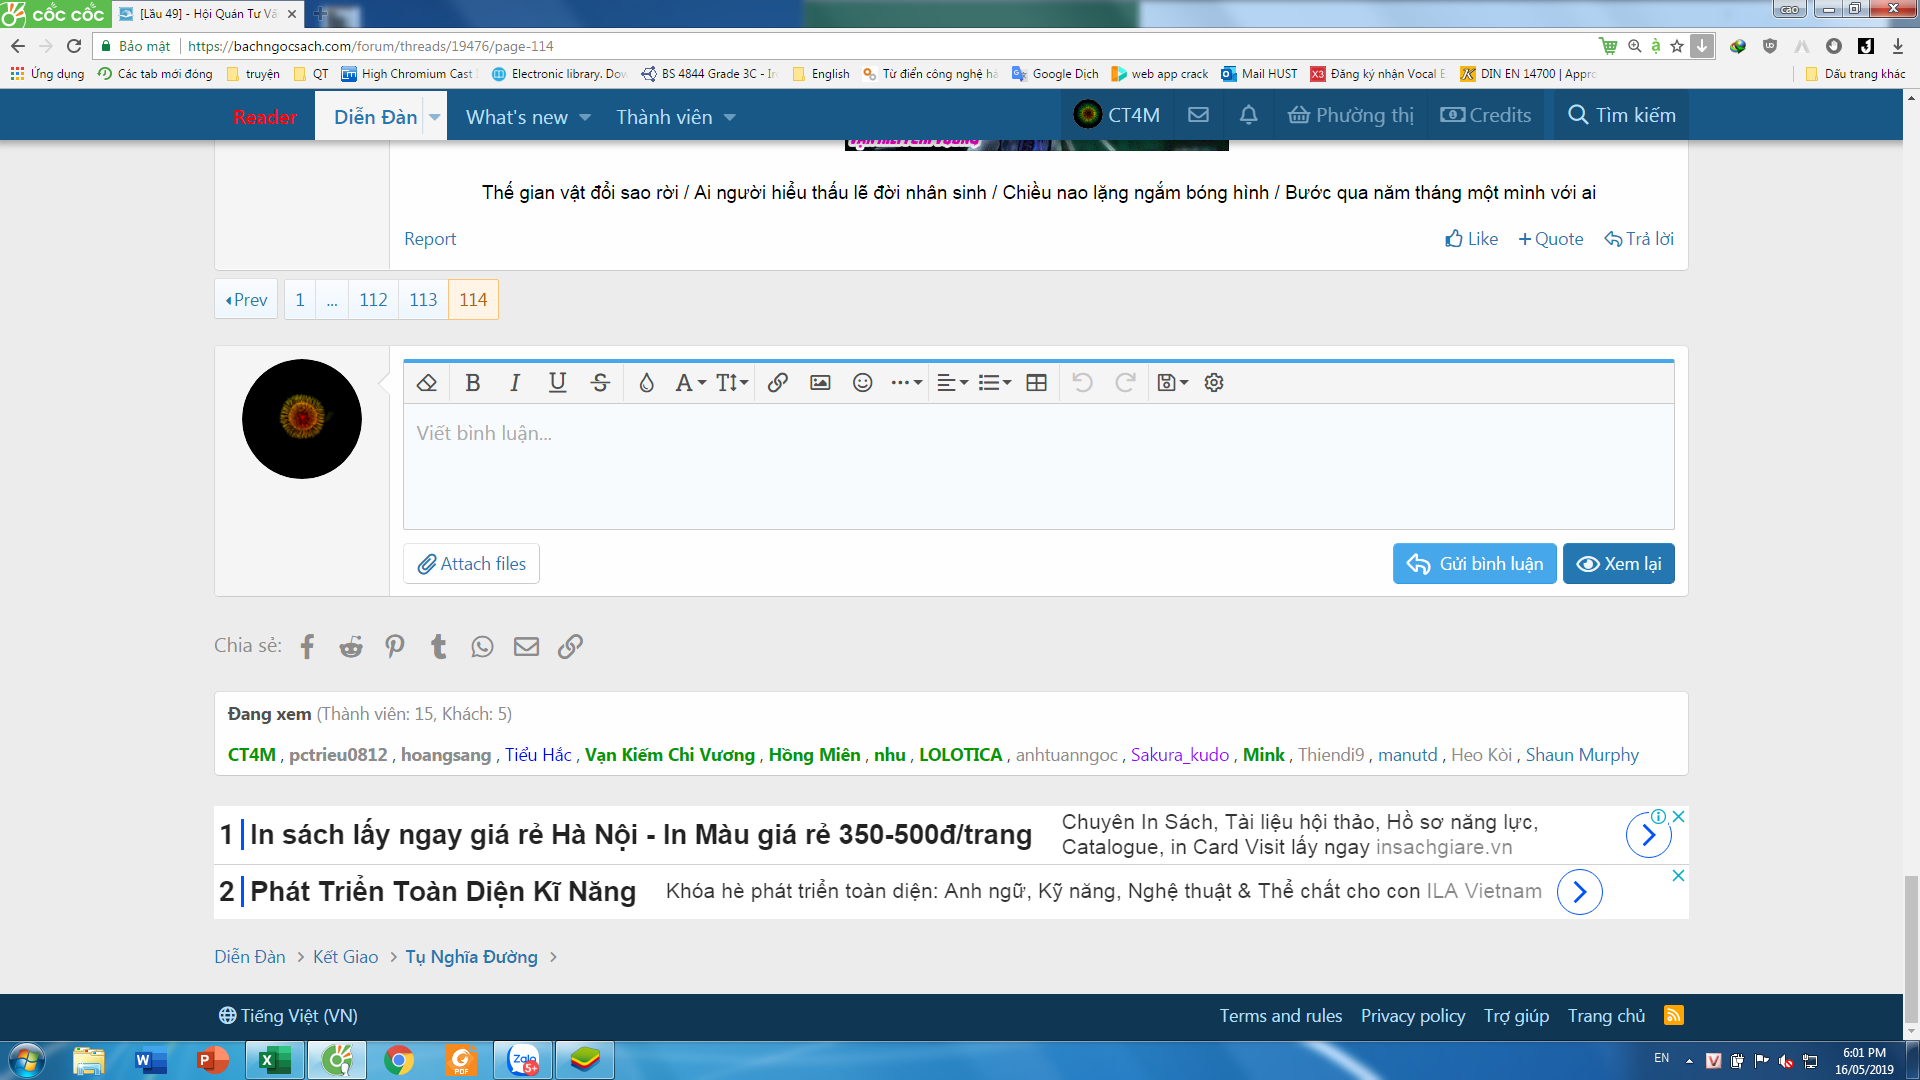Click the eraser remove formatting icon

point(427,383)
